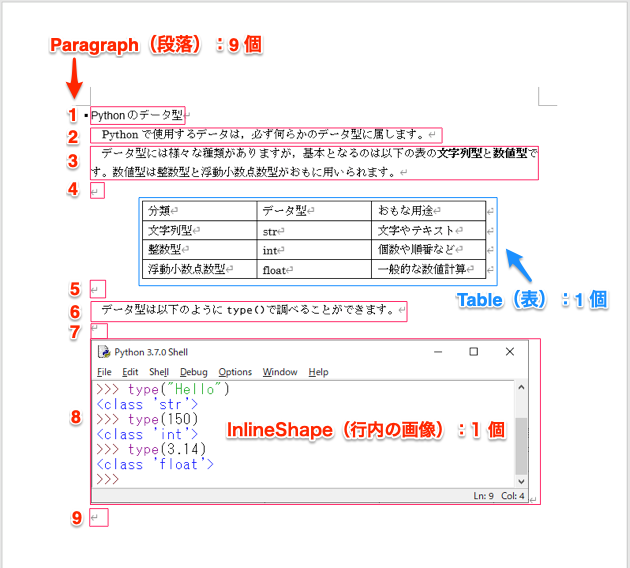The height and width of the screenshot is (568, 630).
Task: Maximize the Python 3.7.0 Shell window
Action: 474,352
